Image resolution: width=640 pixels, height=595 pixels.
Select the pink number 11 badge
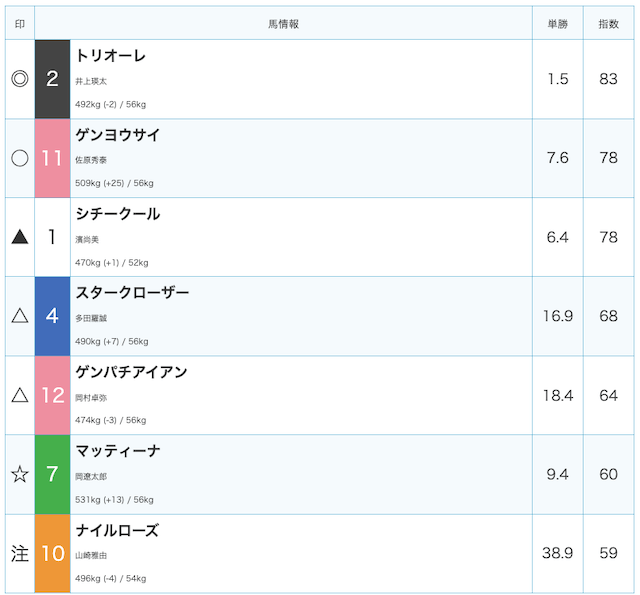click(52, 158)
